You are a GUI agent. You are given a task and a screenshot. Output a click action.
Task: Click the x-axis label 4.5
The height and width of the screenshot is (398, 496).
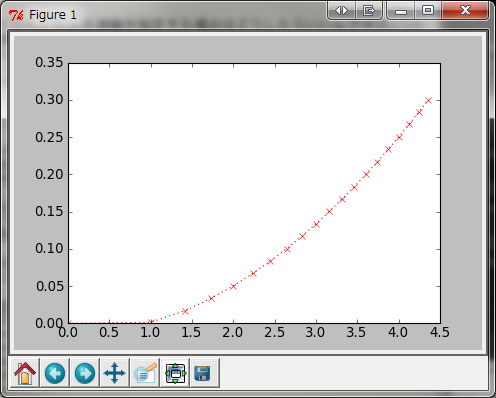tap(440, 332)
